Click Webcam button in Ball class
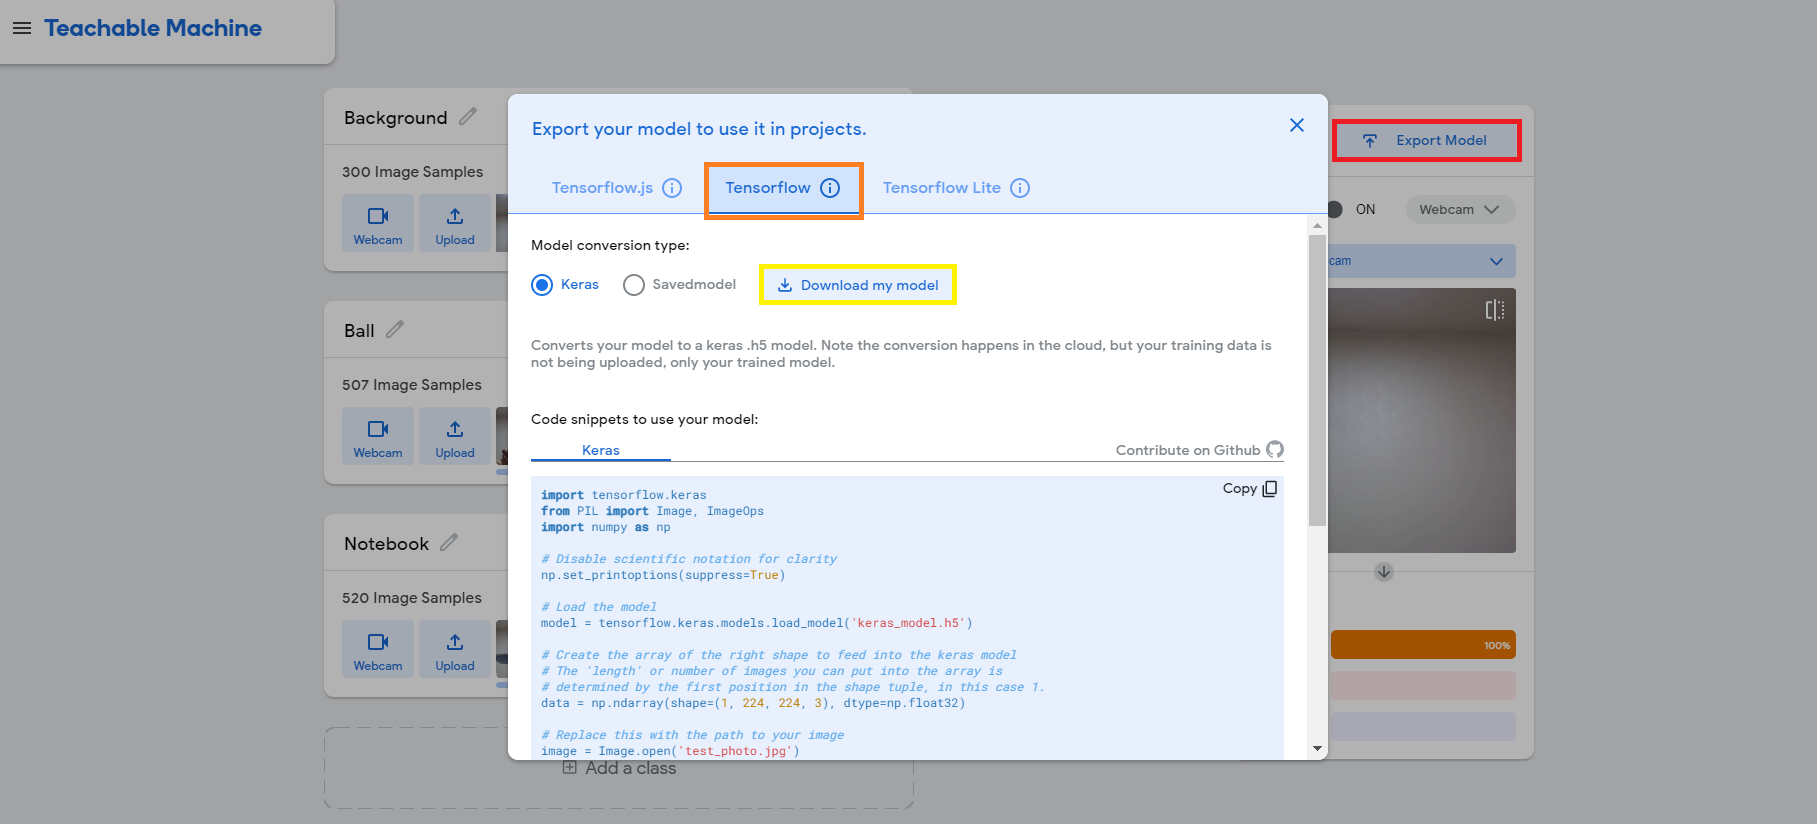The image size is (1817, 824). click(x=378, y=436)
